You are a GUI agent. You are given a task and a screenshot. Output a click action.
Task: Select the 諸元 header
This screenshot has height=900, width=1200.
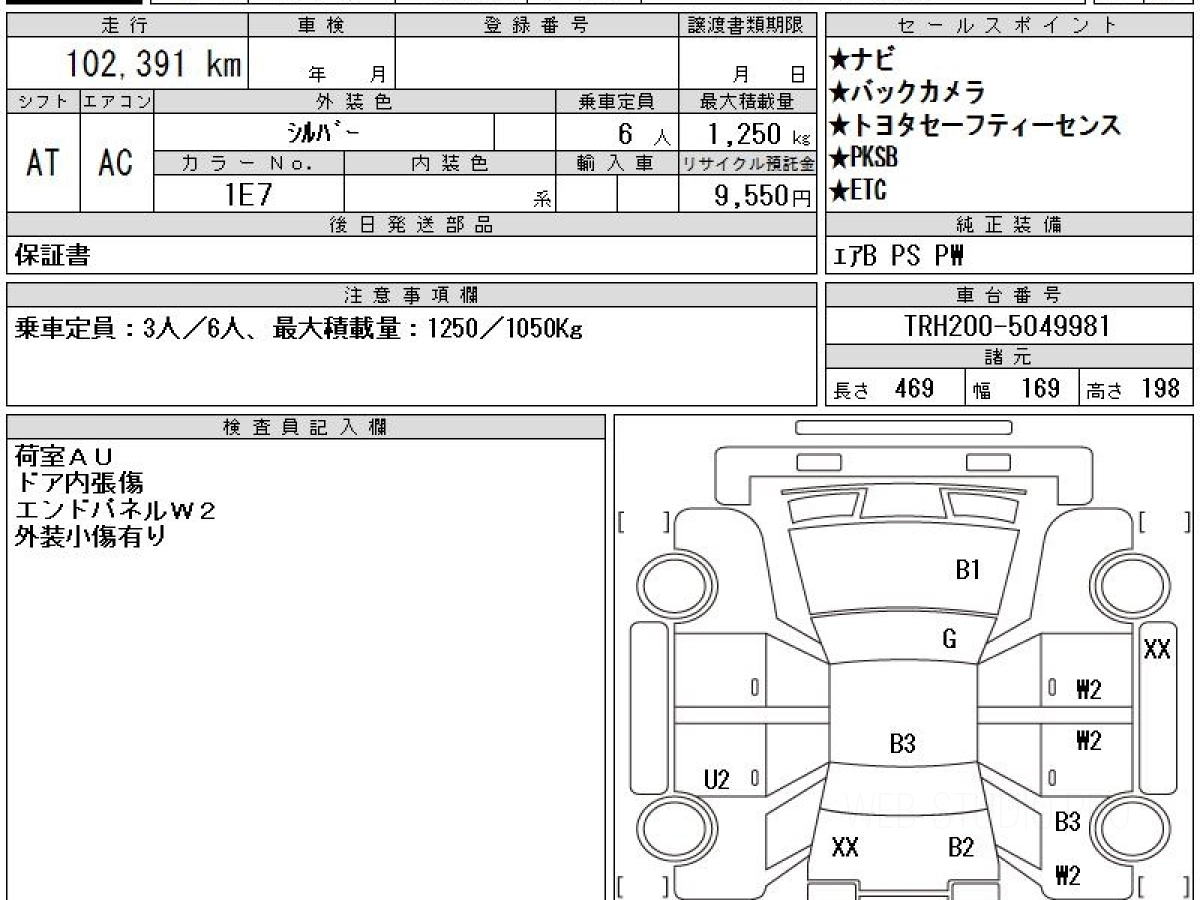coord(1009,358)
